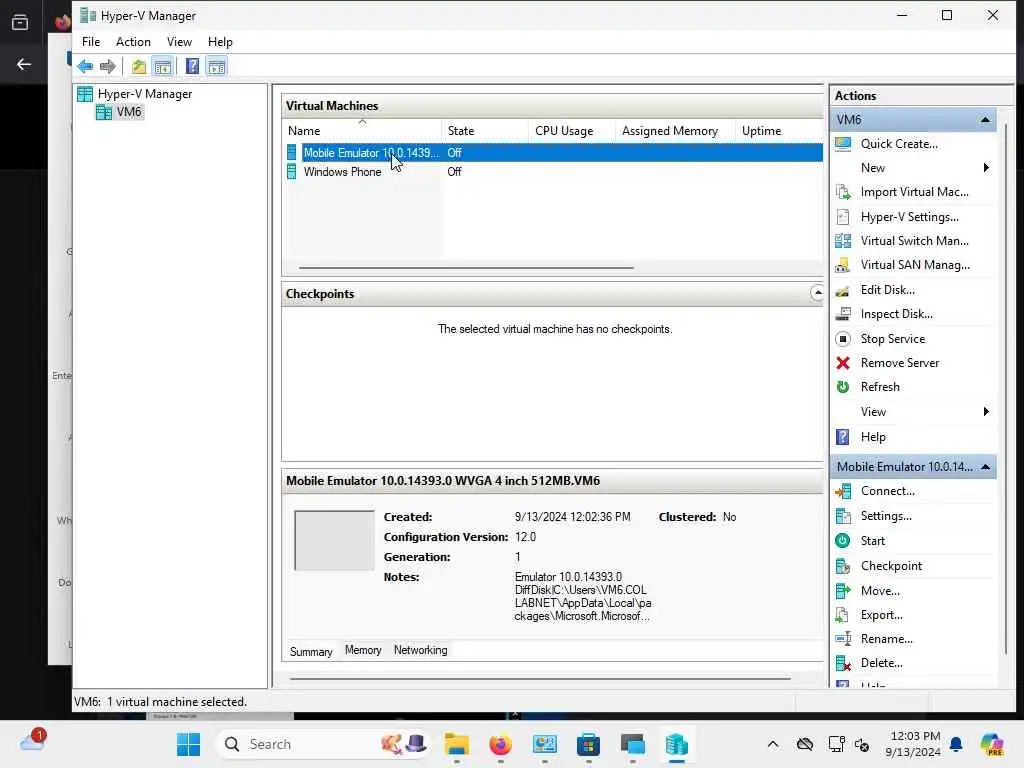This screenshot has width=1024, height=768.
Task: Switch to the Summary tab
Action: [x=311, y=651]
